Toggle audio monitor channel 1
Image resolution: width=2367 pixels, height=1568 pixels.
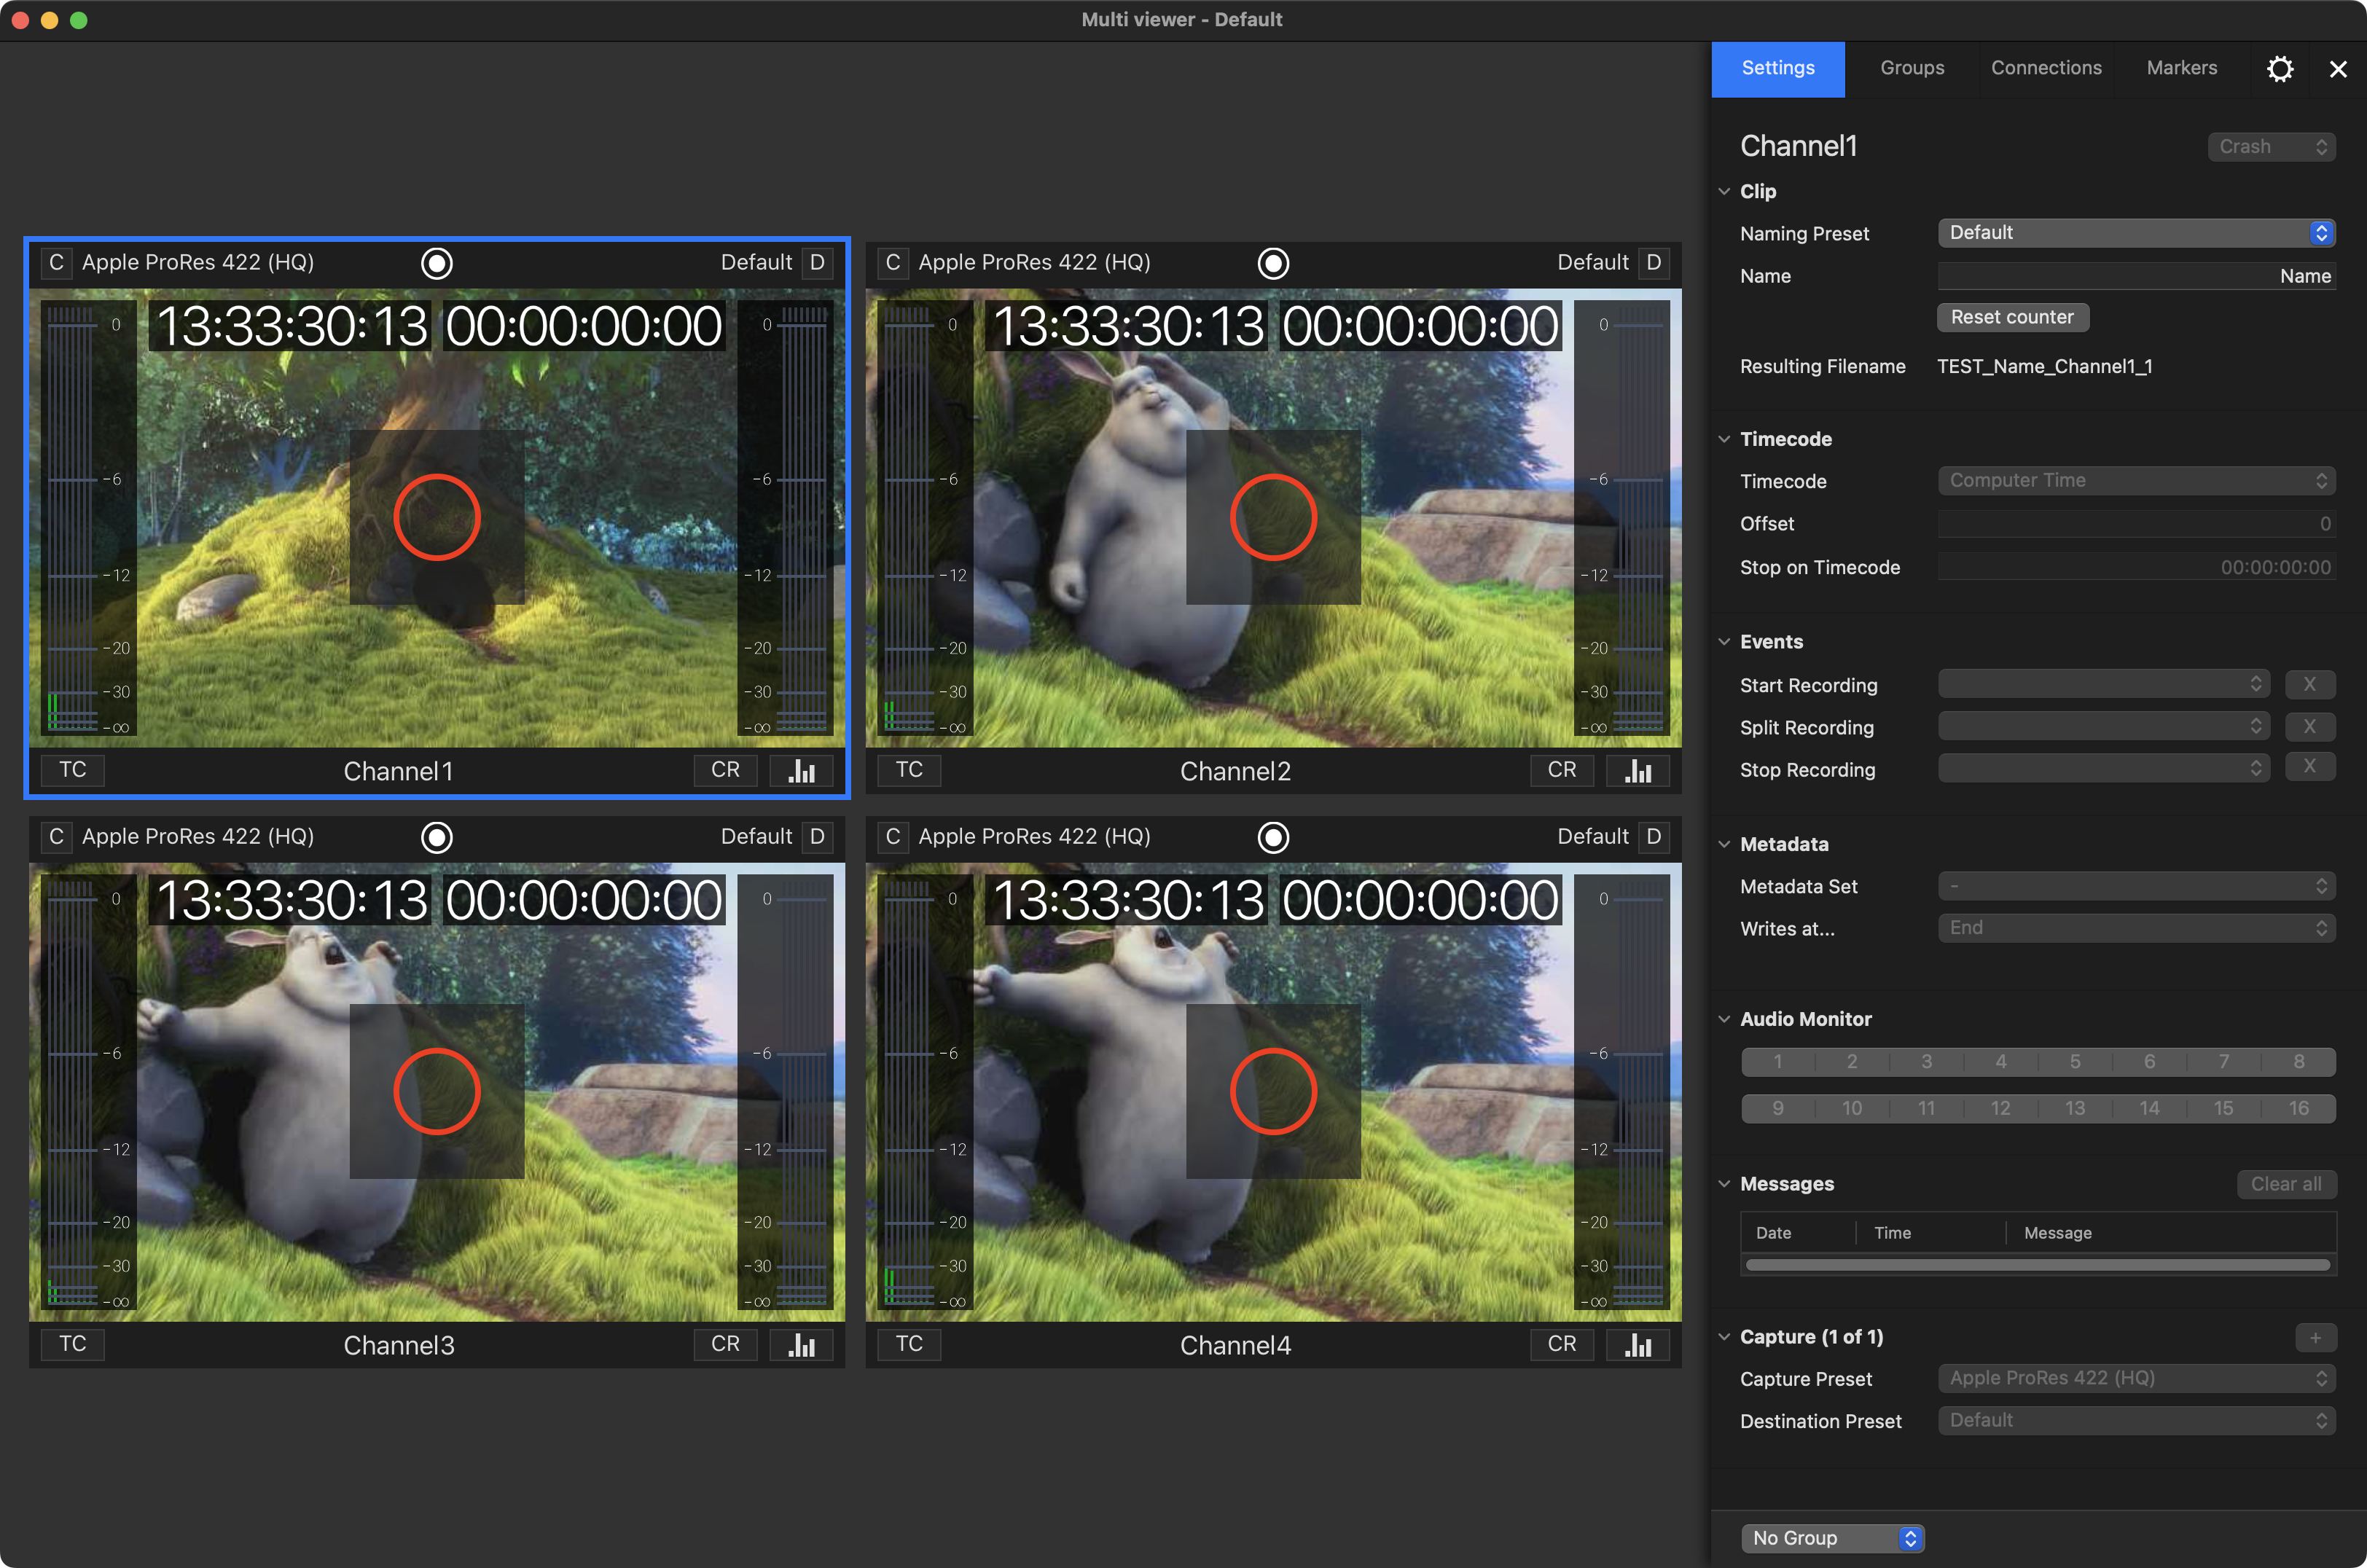coord(1777,1062)
